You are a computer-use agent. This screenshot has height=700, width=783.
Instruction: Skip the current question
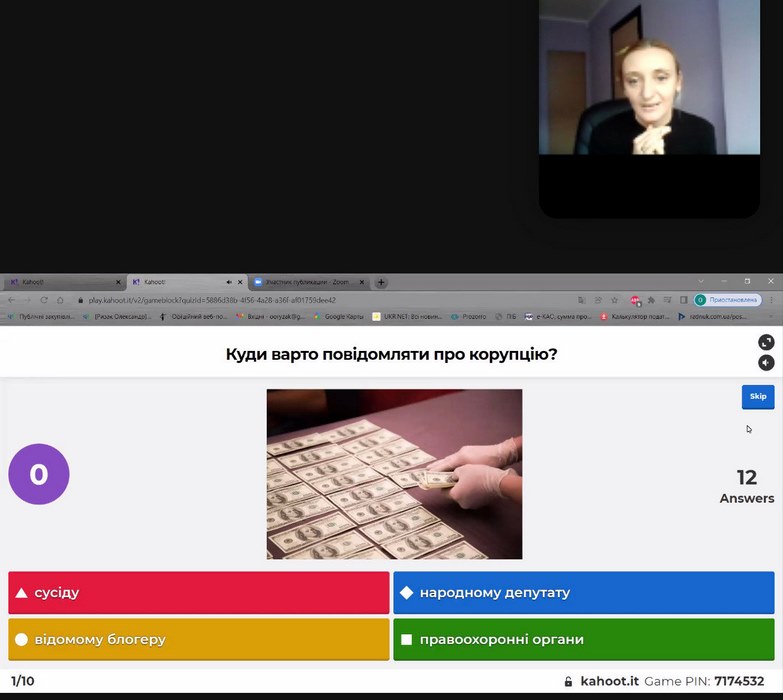(x=757, y=397)
